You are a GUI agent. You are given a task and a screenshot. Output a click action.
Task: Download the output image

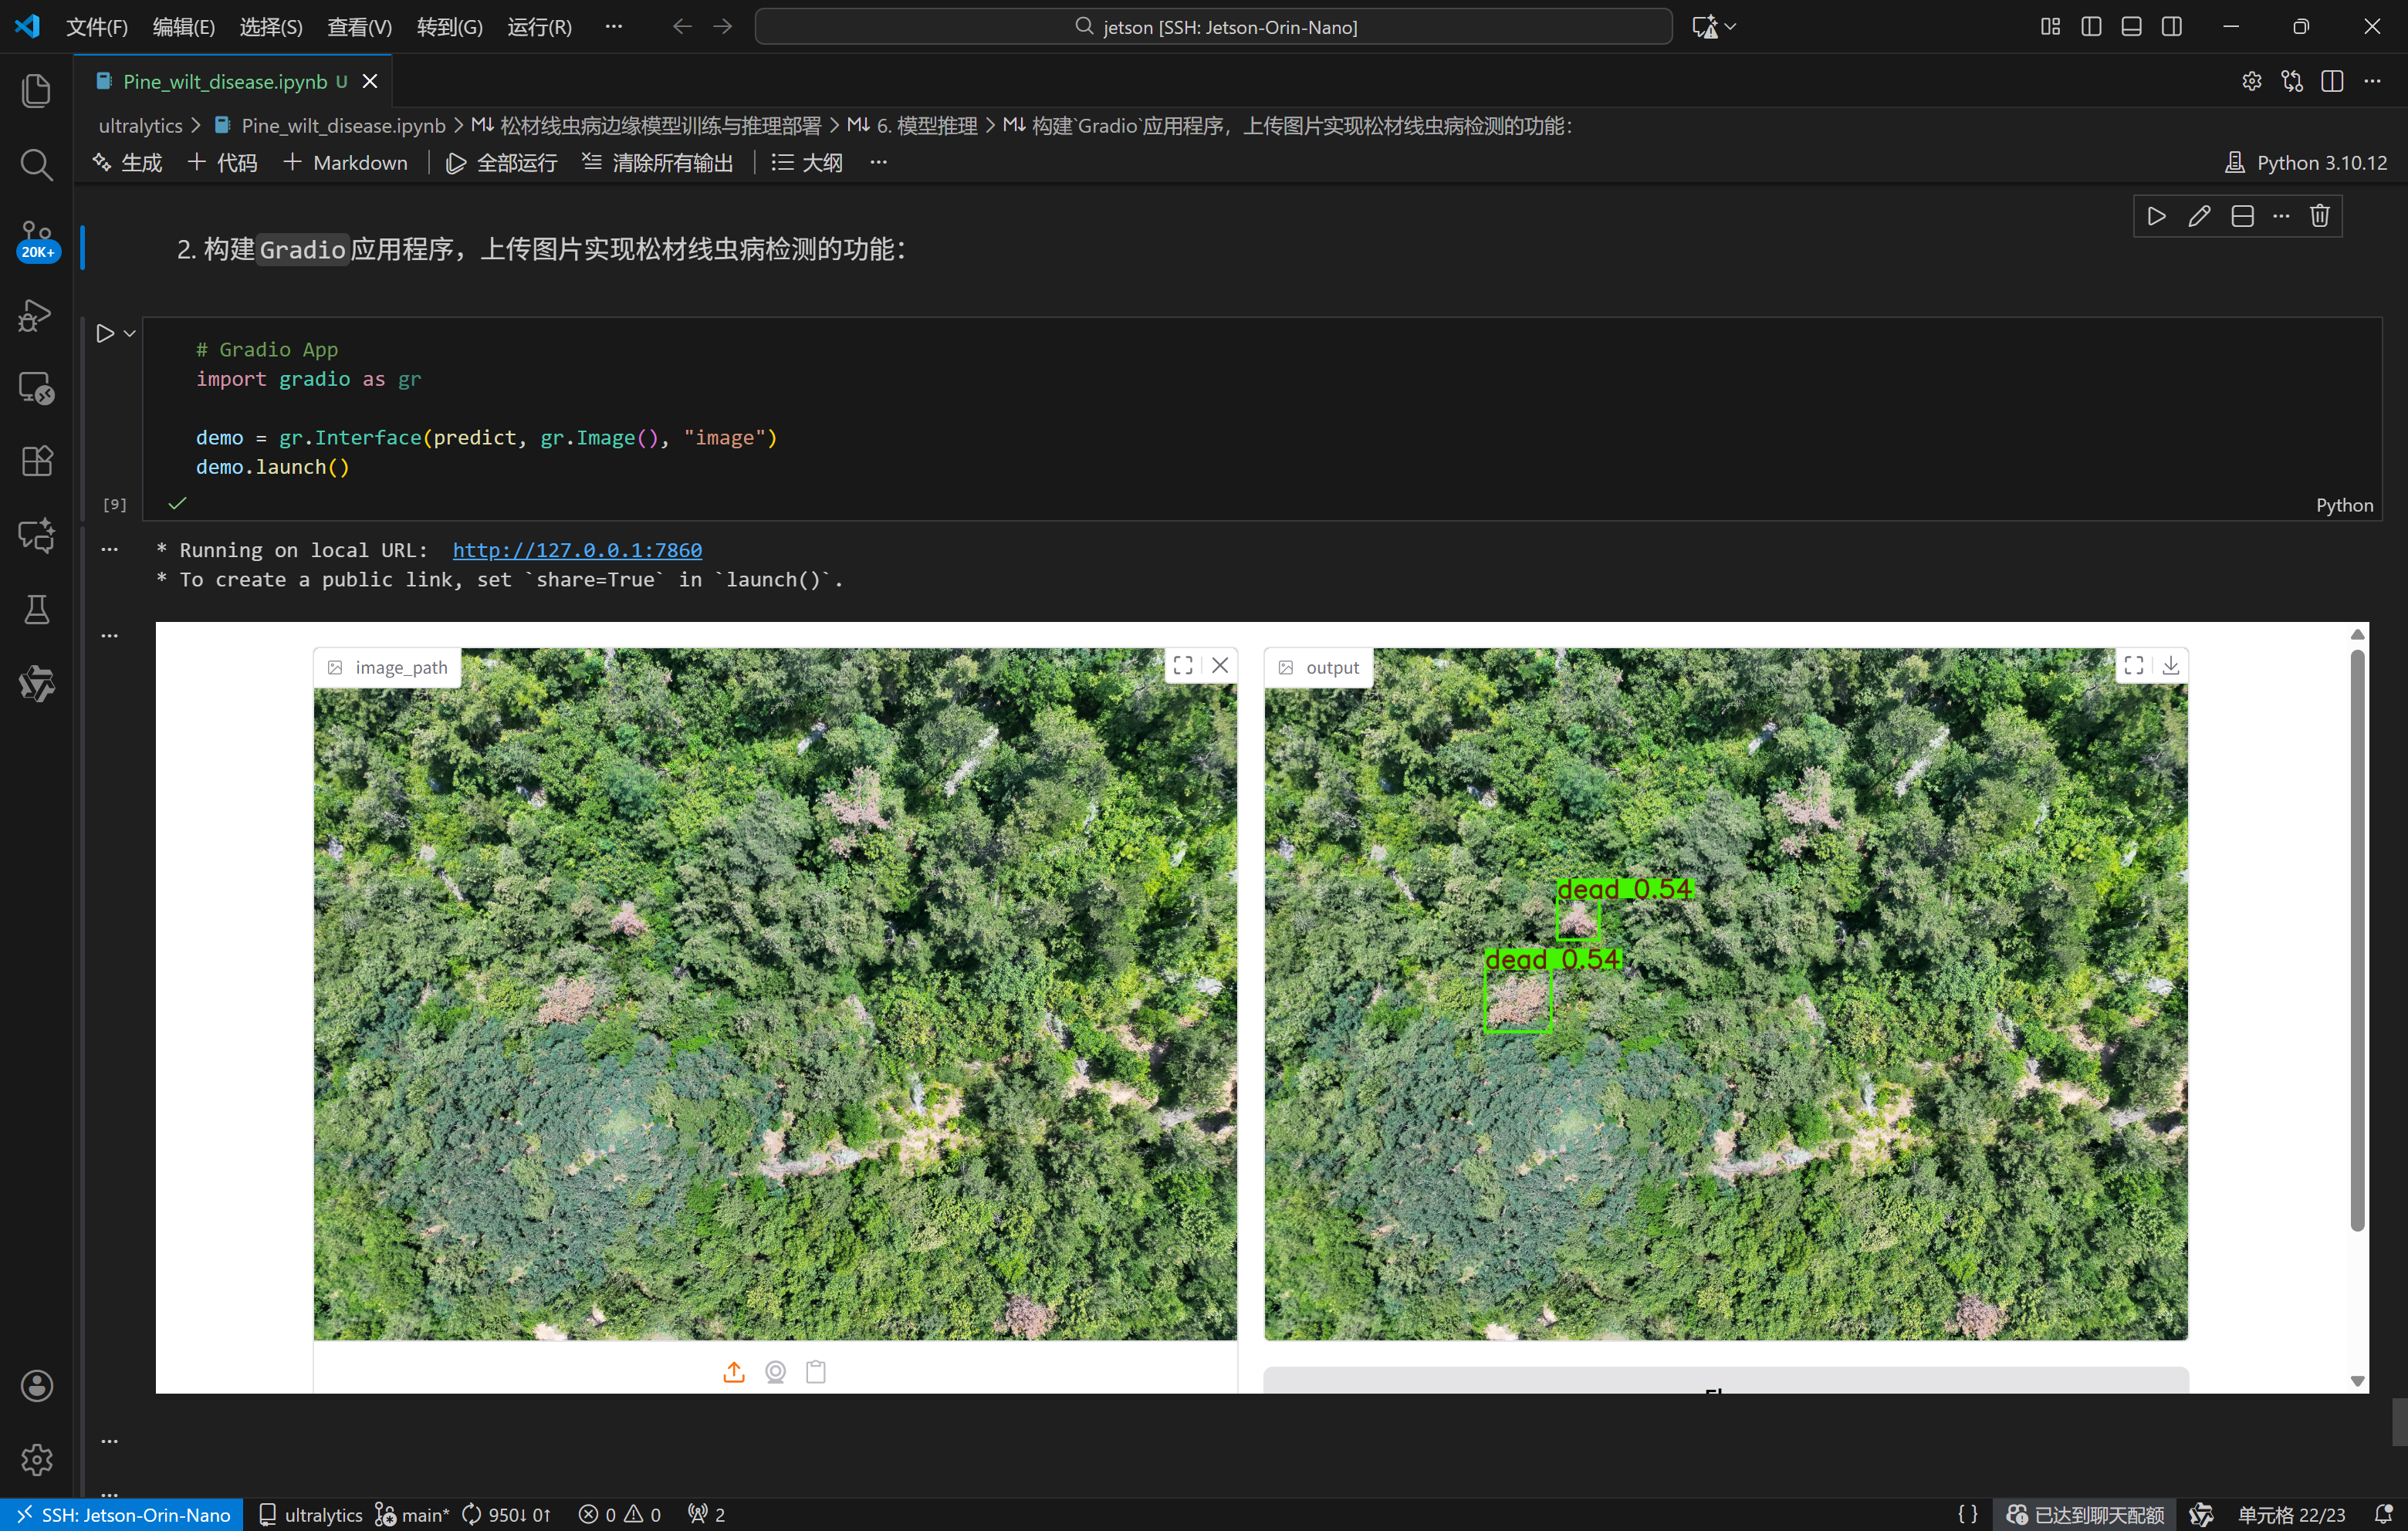[x=2170, y=666]
